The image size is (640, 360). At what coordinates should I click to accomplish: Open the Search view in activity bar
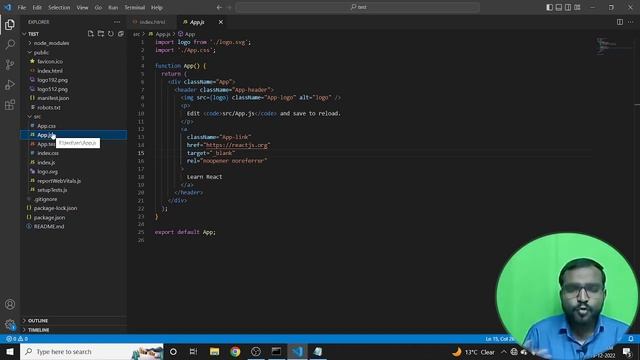tap(10, 44)
